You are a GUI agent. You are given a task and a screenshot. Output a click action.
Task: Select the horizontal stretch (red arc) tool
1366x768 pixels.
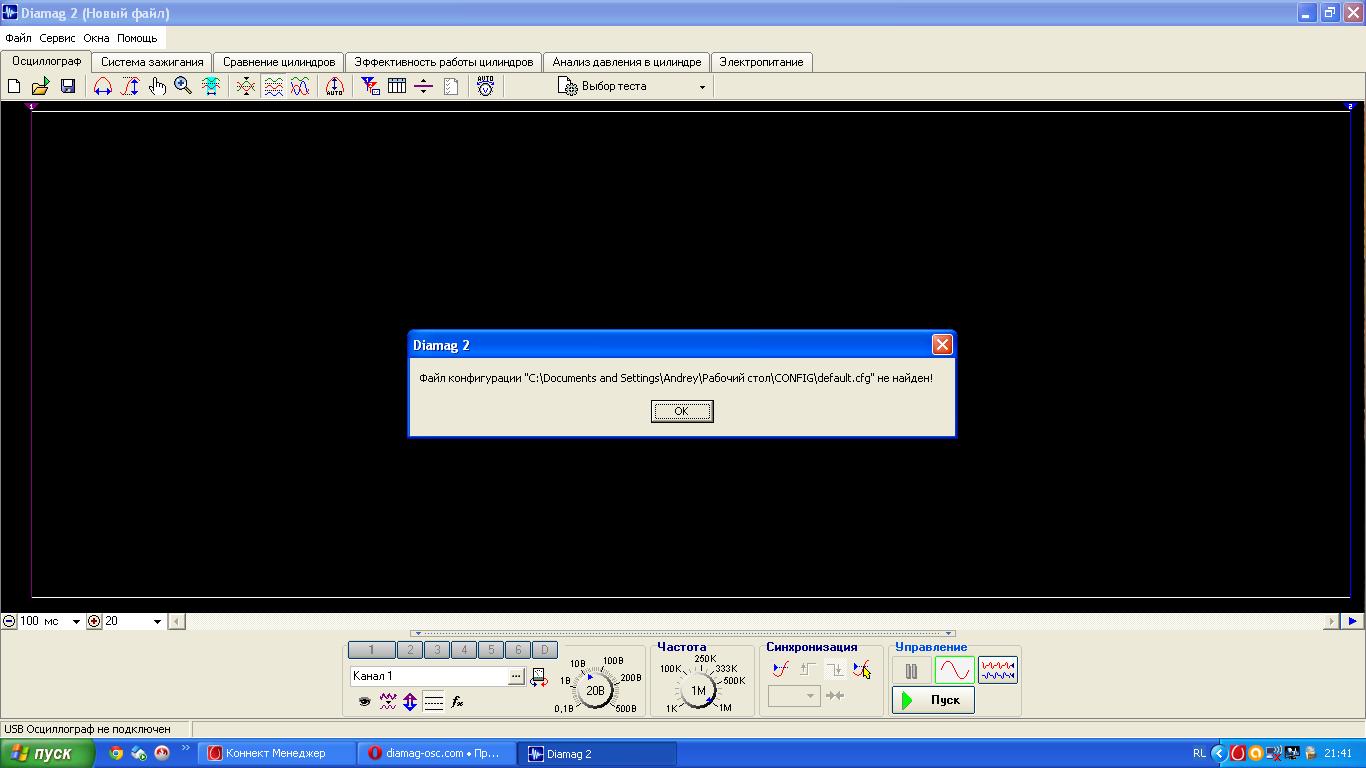(103, 87)
